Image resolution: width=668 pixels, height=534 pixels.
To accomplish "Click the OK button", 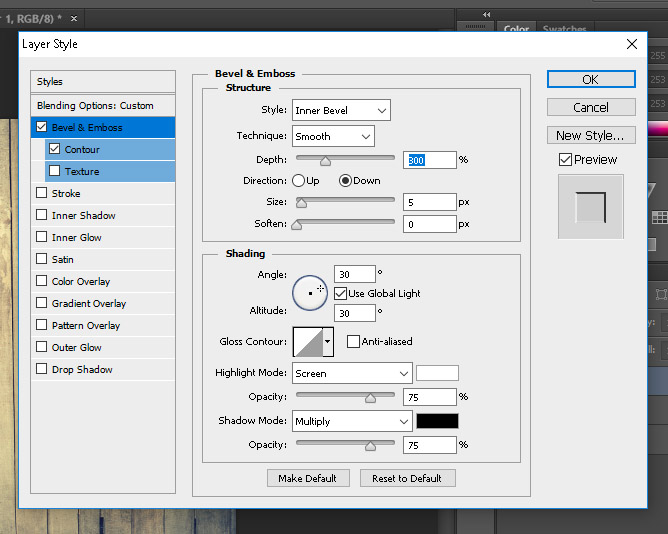I will [x=590, y=79].
